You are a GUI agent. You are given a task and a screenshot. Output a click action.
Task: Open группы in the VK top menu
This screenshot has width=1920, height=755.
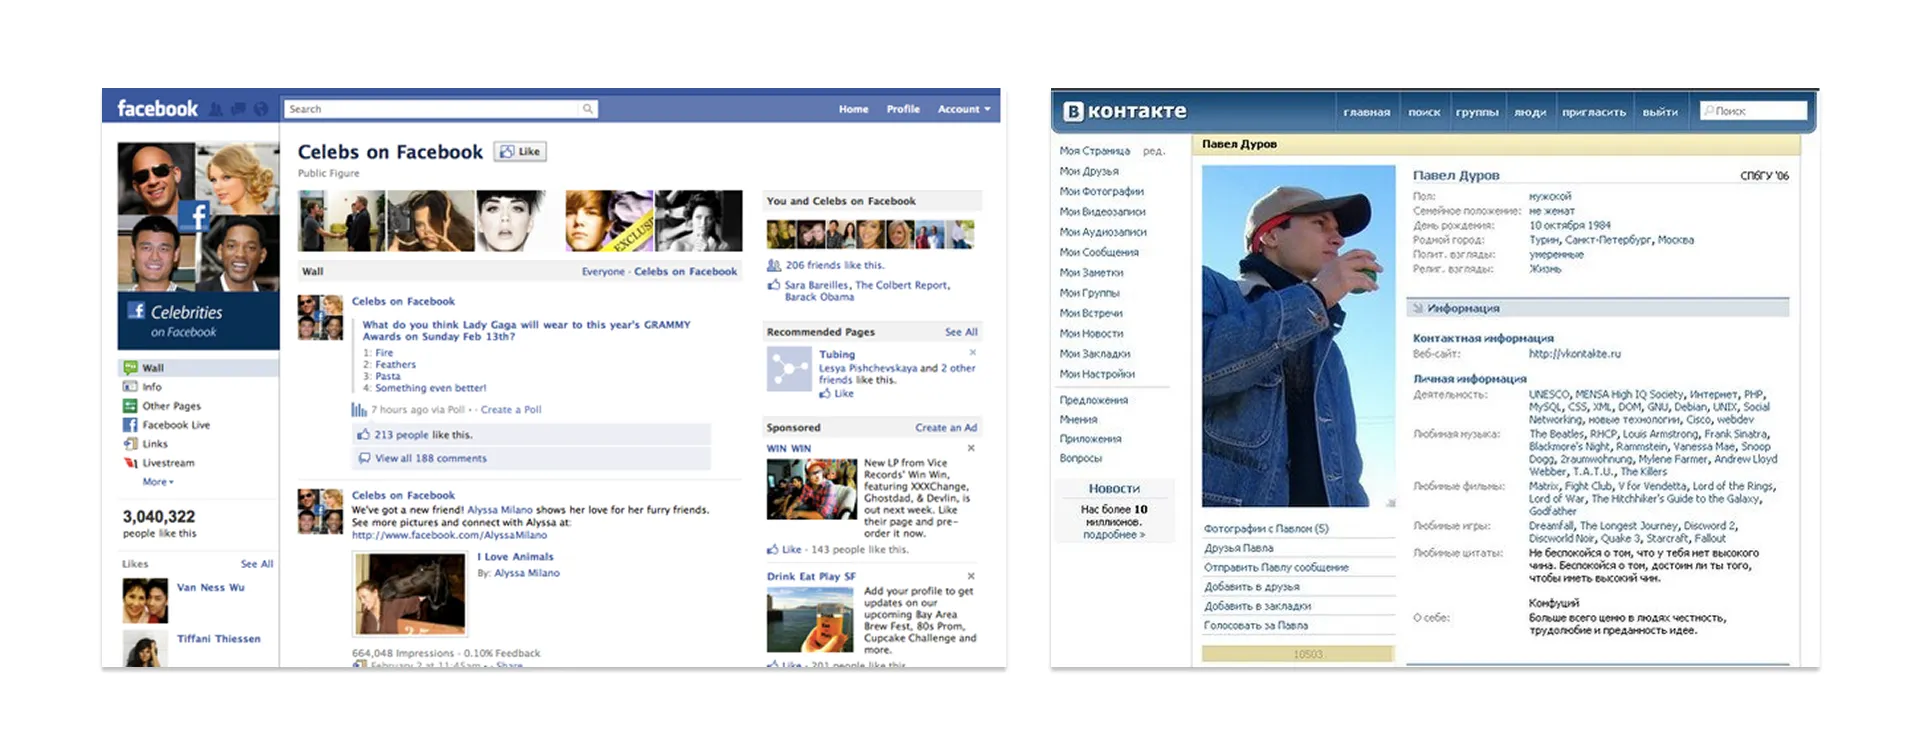1477,112
